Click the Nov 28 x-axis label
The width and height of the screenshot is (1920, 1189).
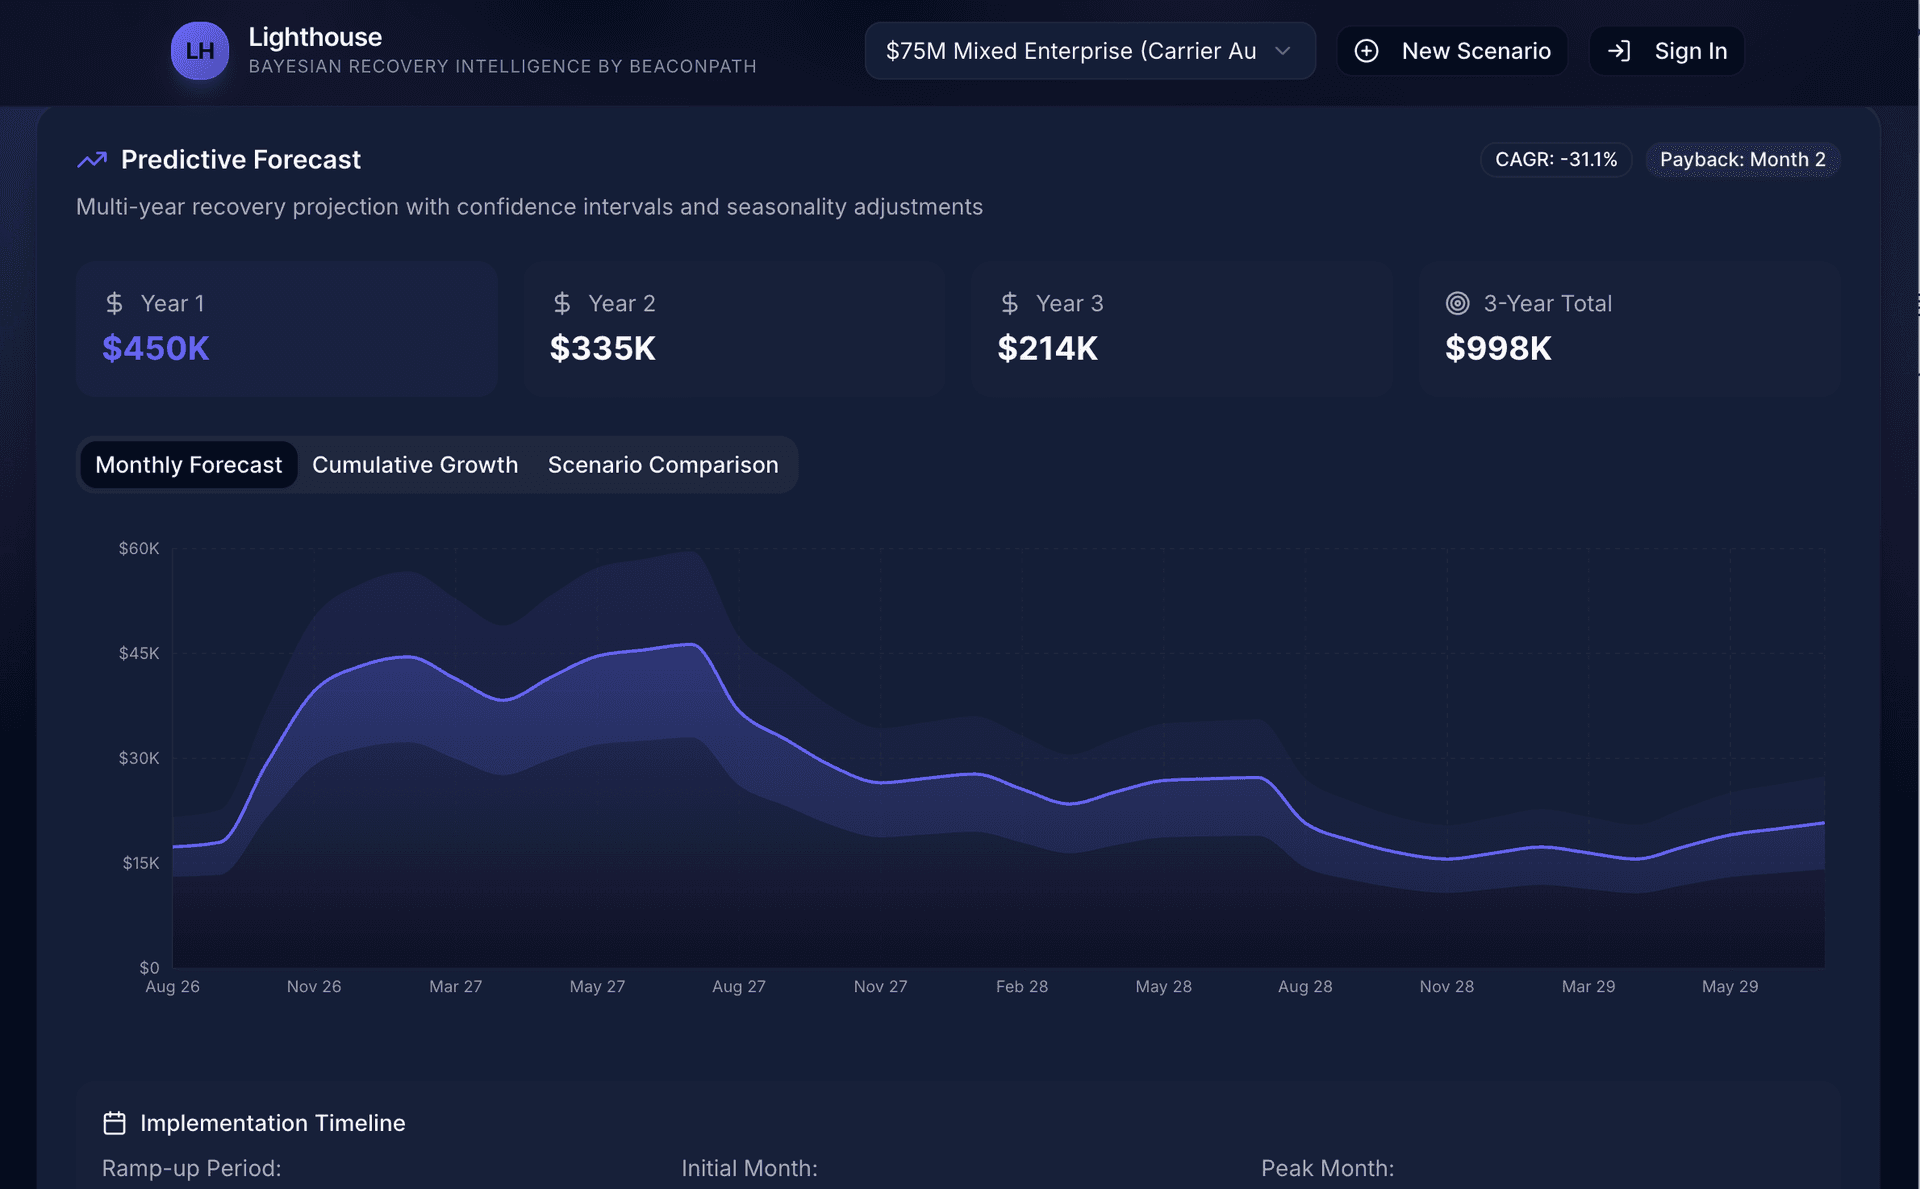(1447, 987)
